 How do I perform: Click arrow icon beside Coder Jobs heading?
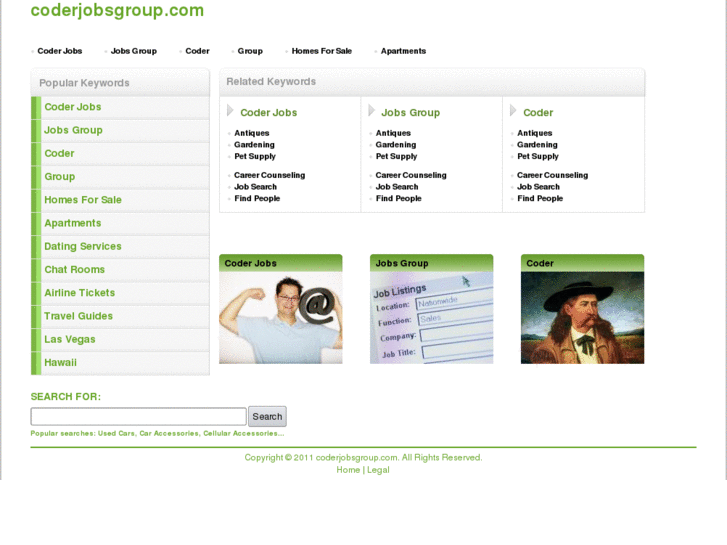point(230,110)
